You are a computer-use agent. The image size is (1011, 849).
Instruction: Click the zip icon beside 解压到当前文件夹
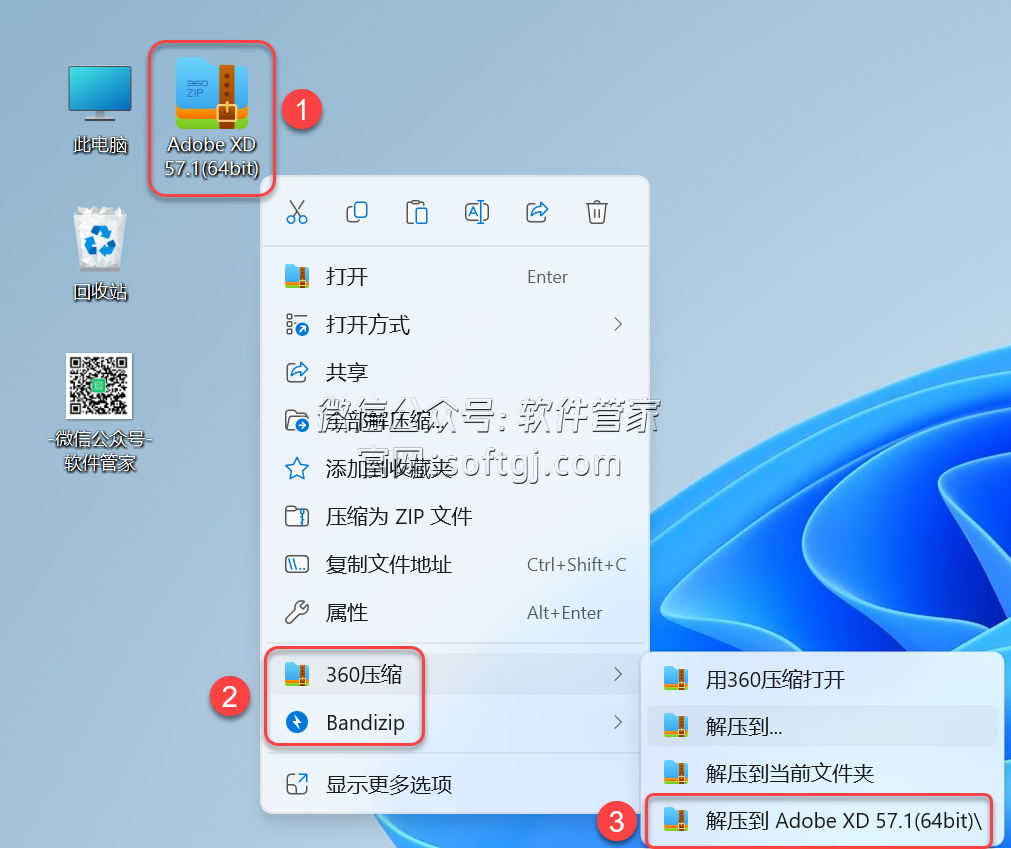(x=676, y=772)
